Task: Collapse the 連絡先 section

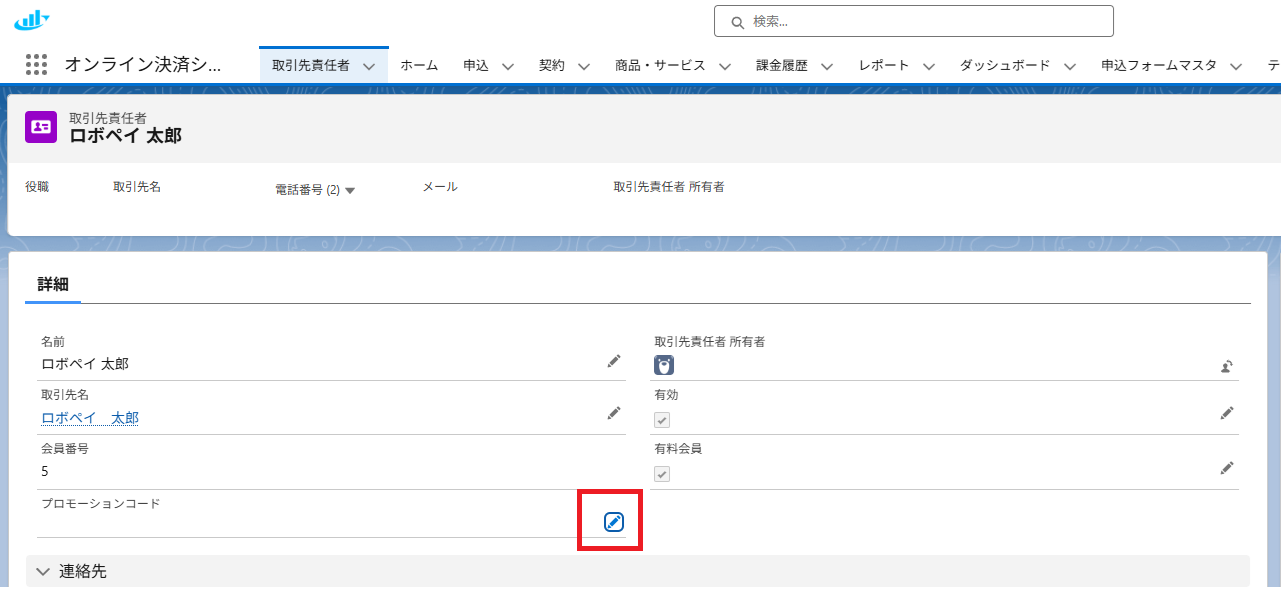Action: 43,572
